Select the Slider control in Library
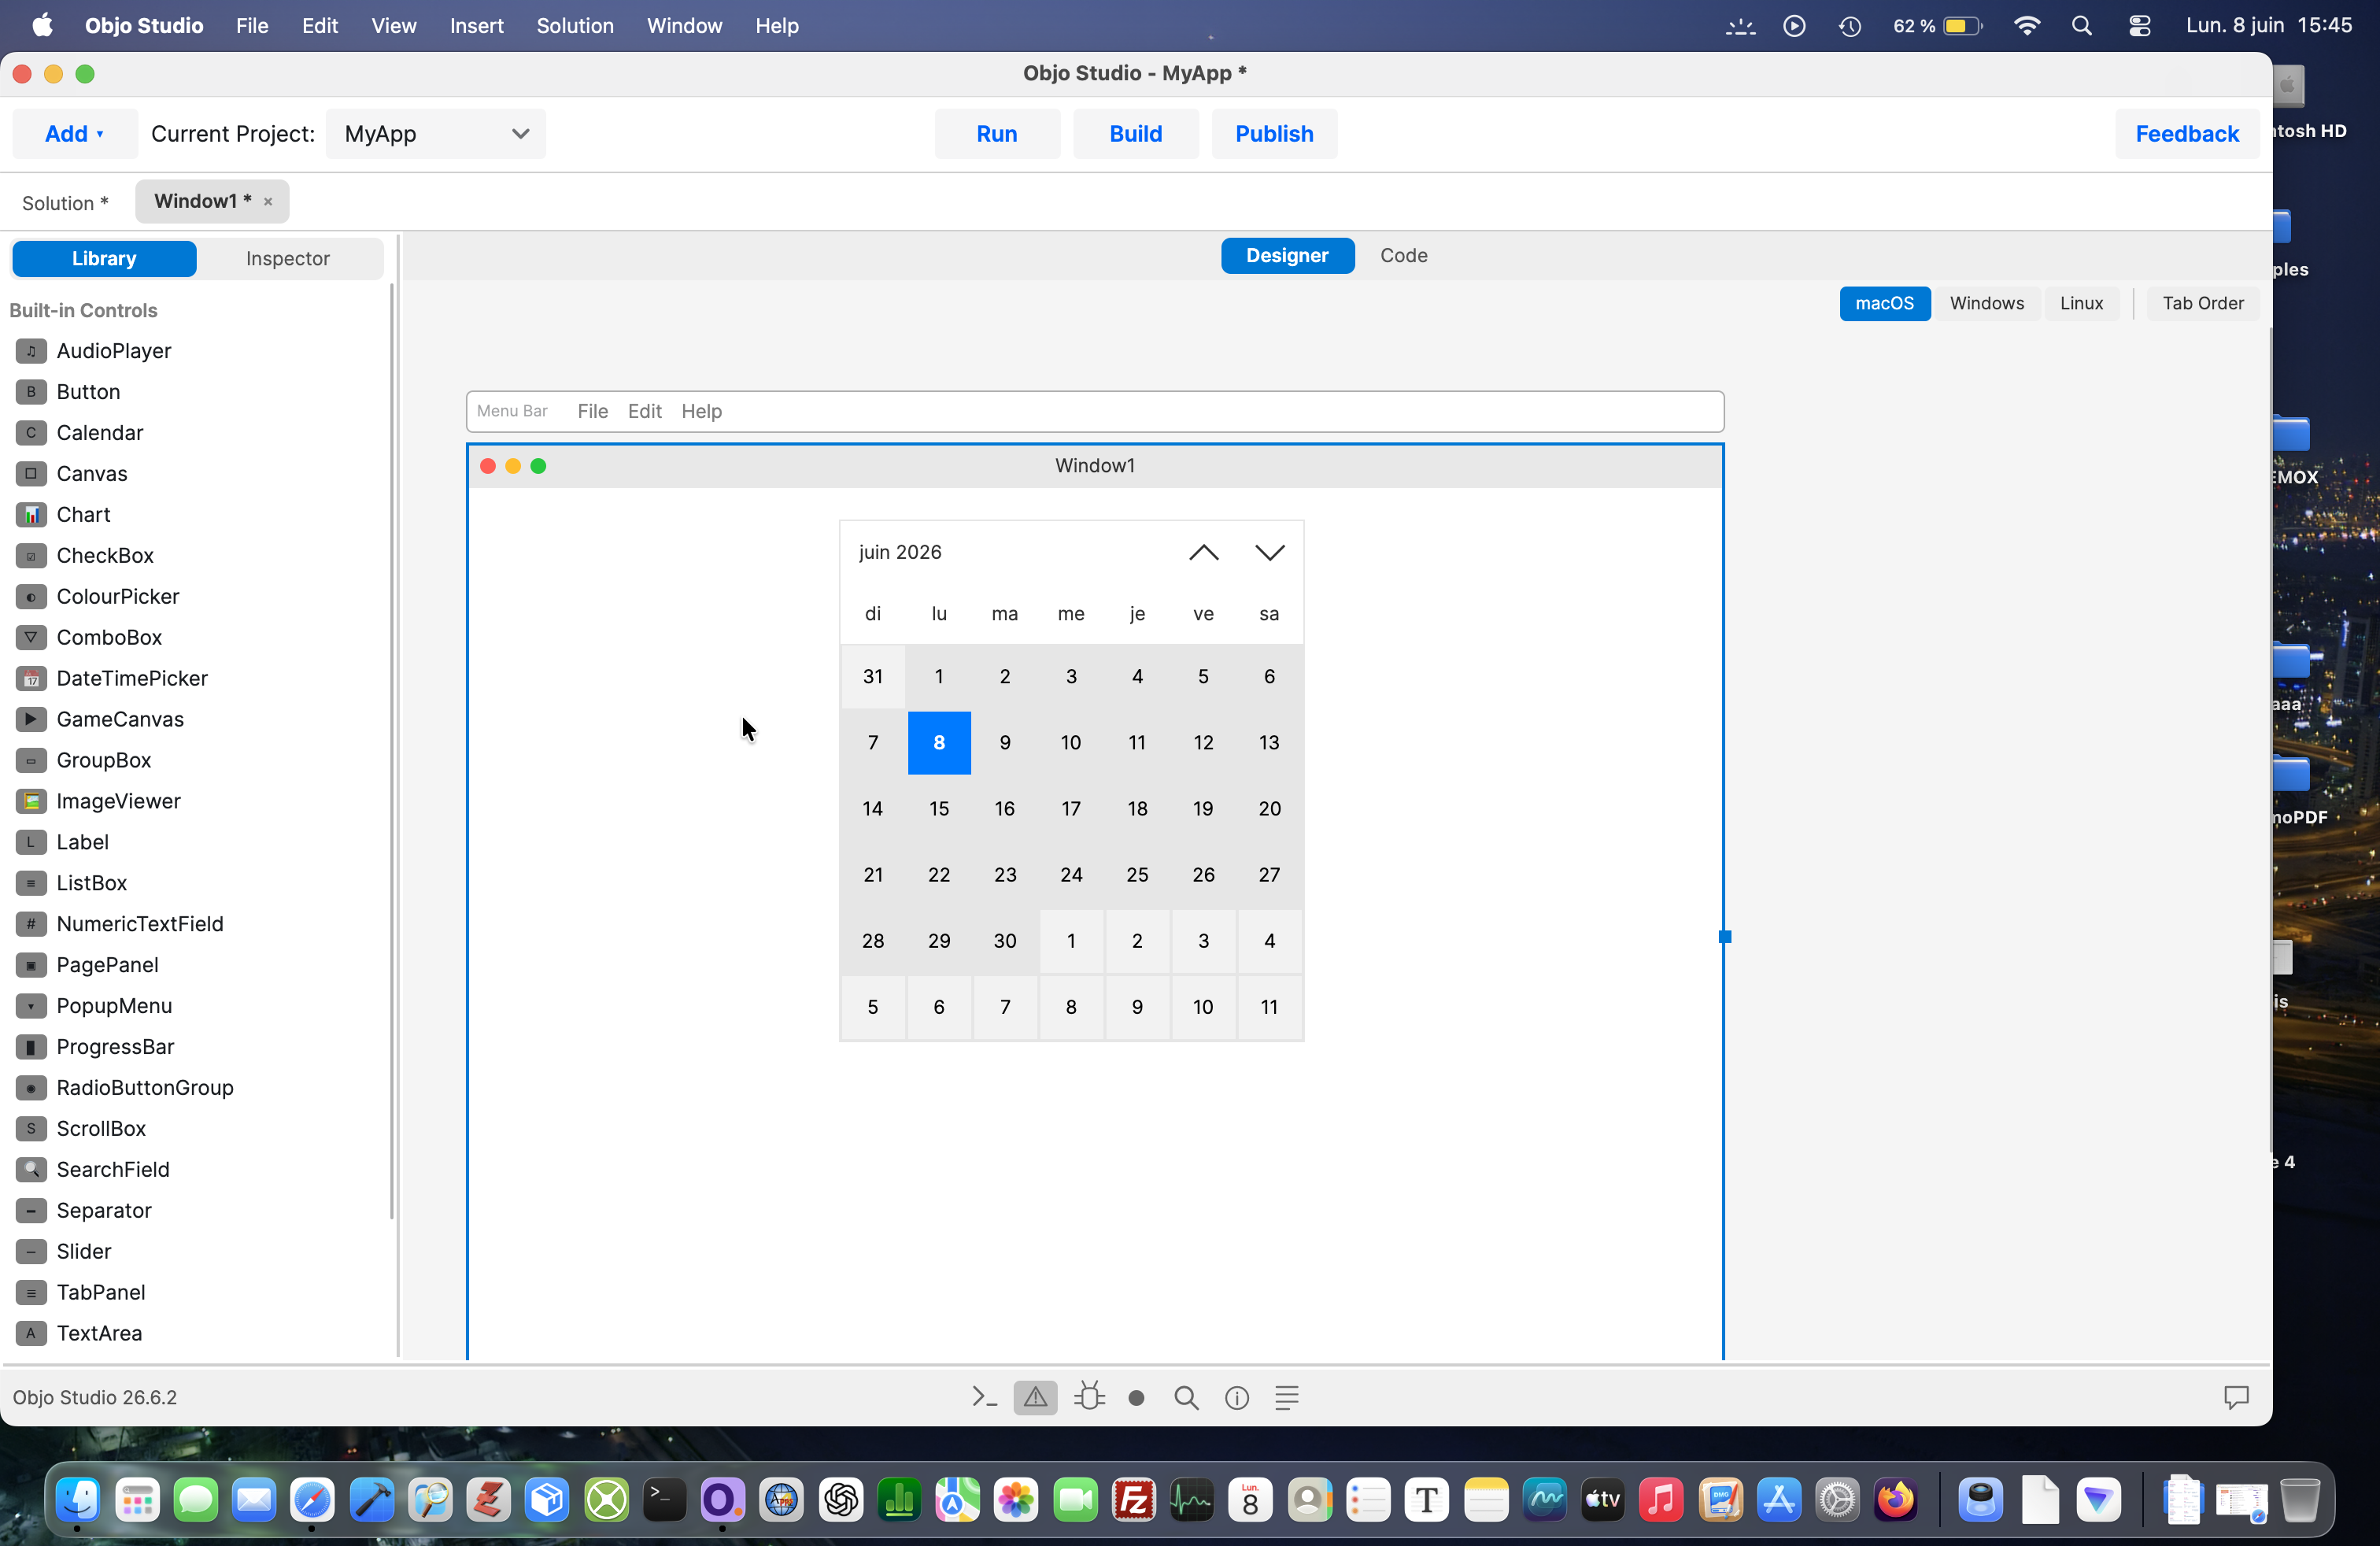This screenshot has width=2380, height=1546. tap(84, 1251)
